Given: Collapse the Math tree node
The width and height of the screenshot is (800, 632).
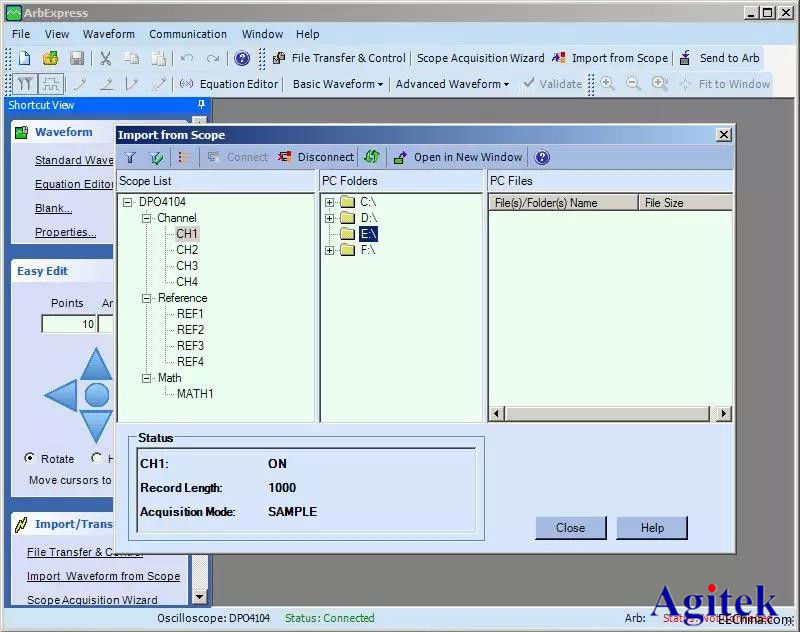Looking at the screenshot, I should point(147,378).
